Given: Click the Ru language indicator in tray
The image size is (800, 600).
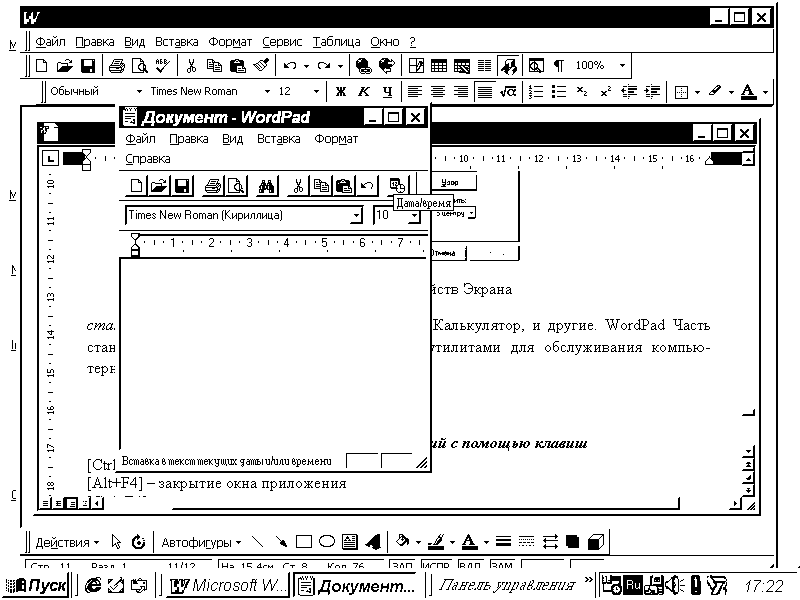Looking at the screenshot, I should pos(633,585).
